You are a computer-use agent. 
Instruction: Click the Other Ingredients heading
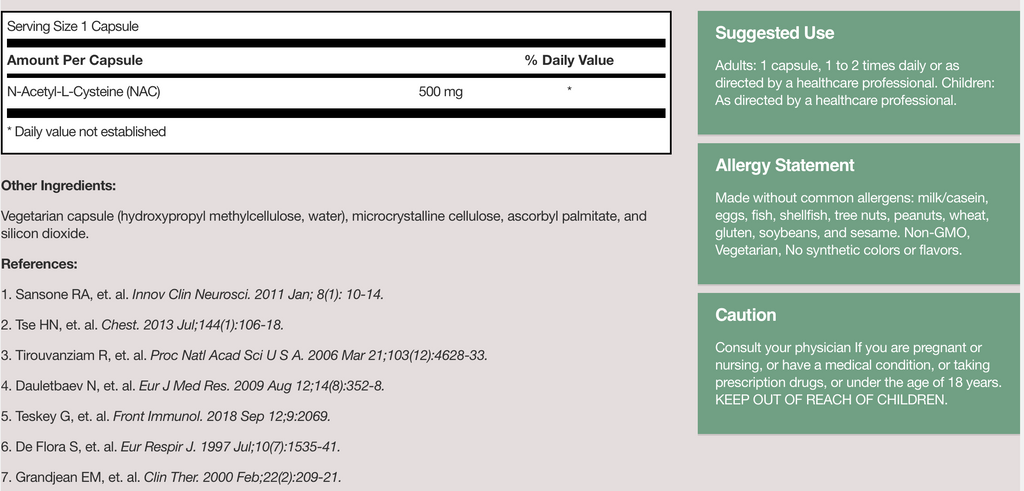[59, 185]
